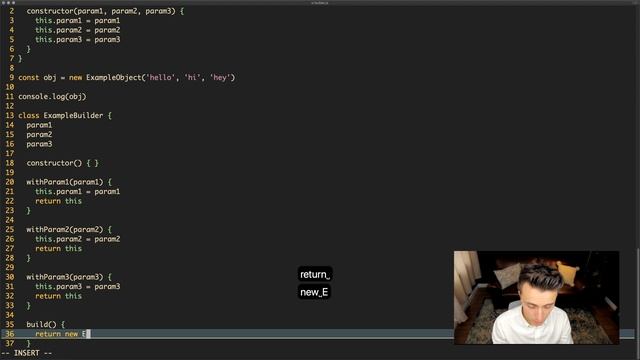This screenshot has height=360, width=640.
Task: Click 'this.param3 = param3' on line 31
Action: (78, 286)
